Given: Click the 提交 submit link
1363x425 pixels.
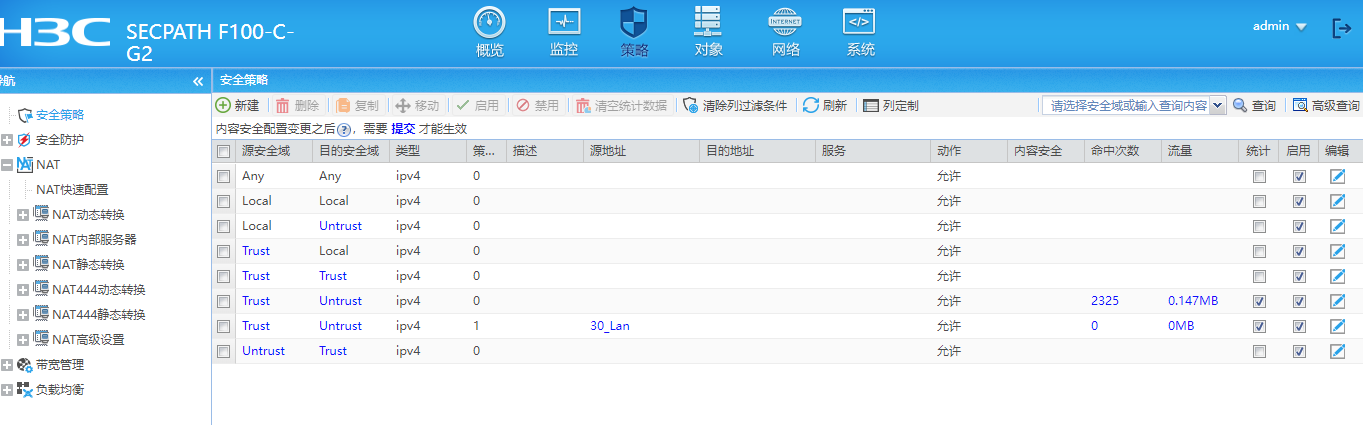Looking at the screenshot, I should point(403,129).
